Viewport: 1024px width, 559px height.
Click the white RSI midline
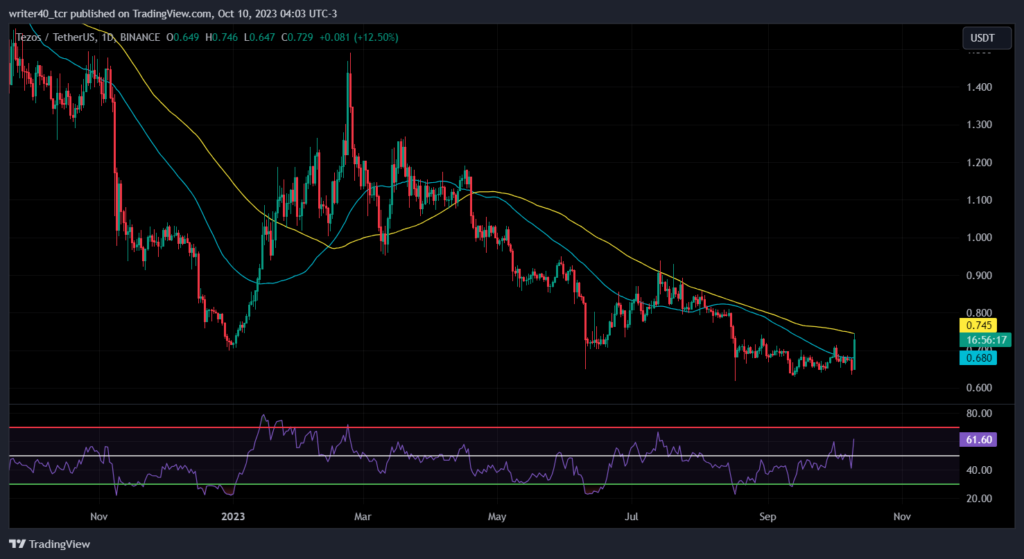coord(483,456)
